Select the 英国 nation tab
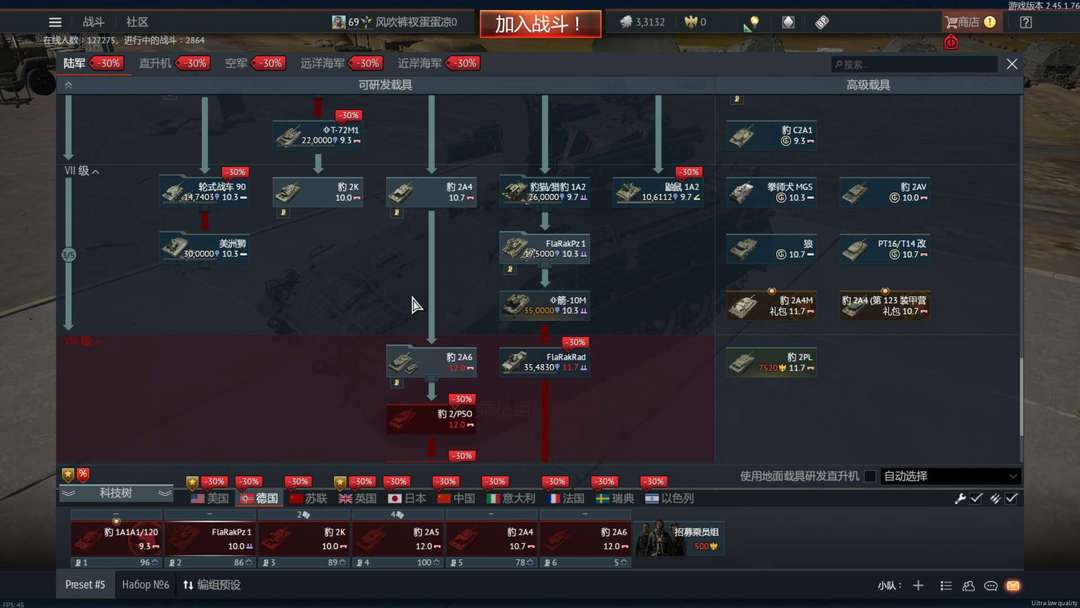This screenshot has width=1080, height=608. coord(357,498)
